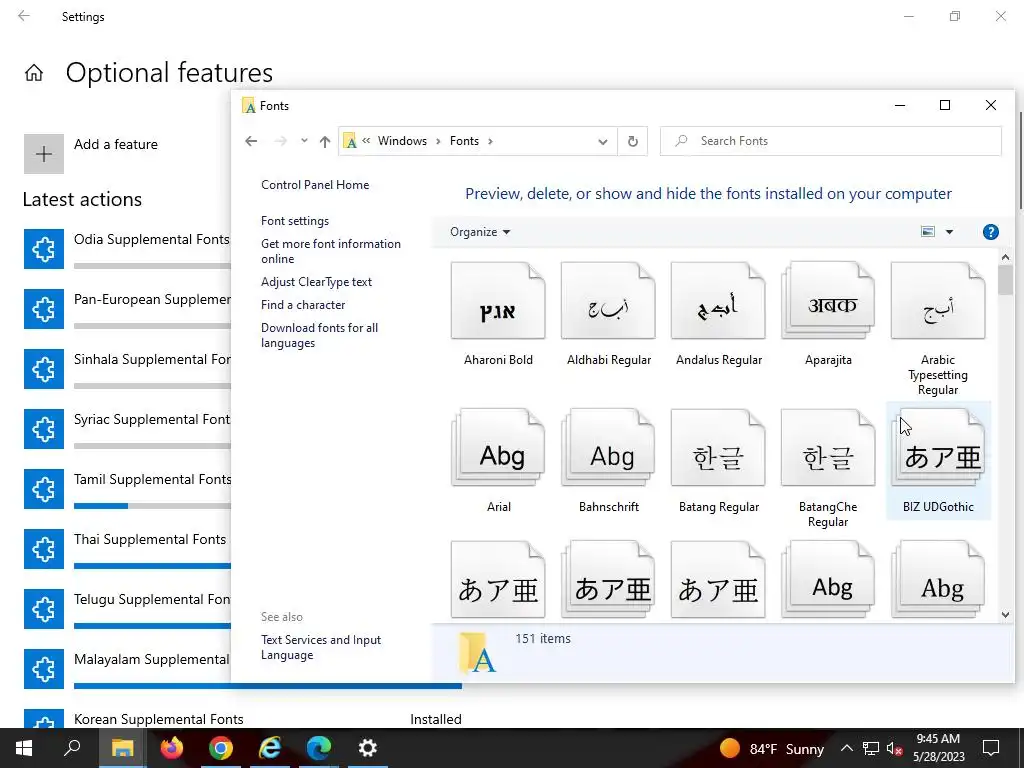Click the font list scrollbar down arrow

click(x=1005, y=615)
